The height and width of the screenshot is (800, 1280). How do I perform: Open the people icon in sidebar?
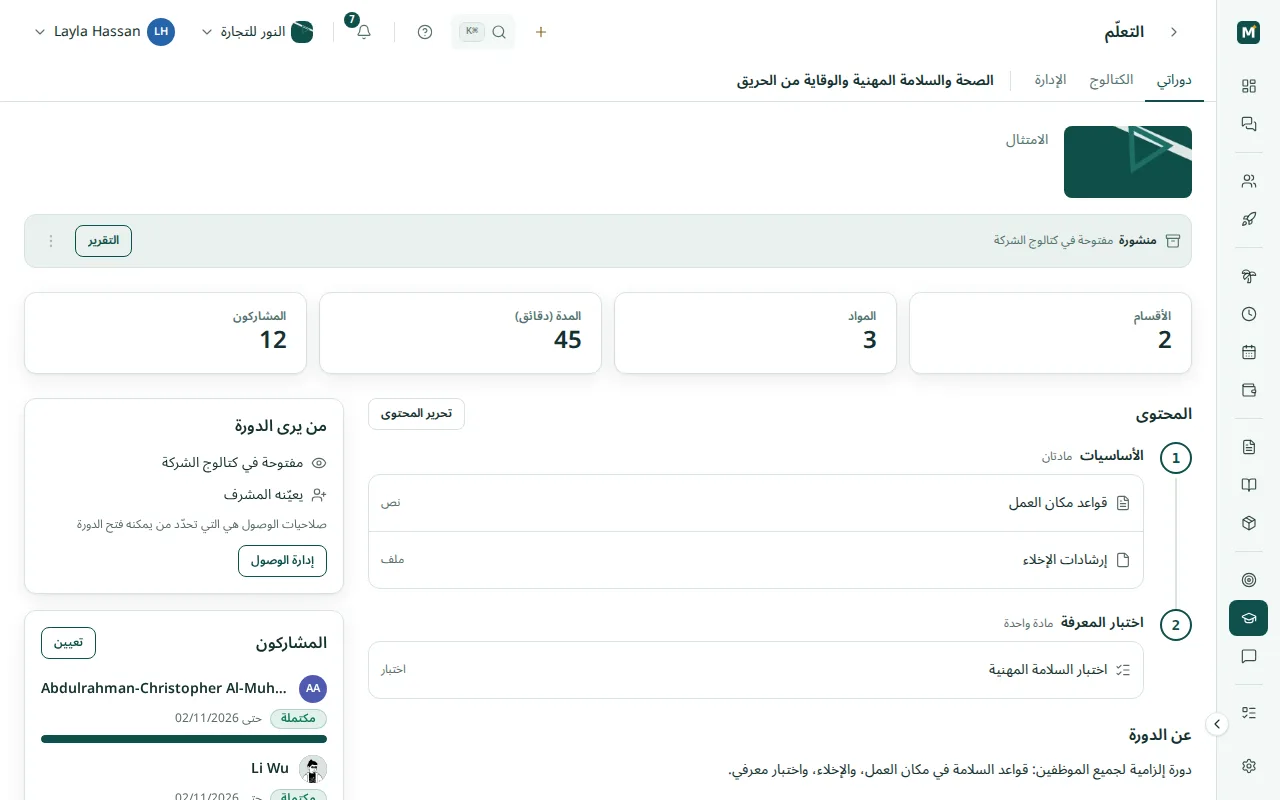1248,181
